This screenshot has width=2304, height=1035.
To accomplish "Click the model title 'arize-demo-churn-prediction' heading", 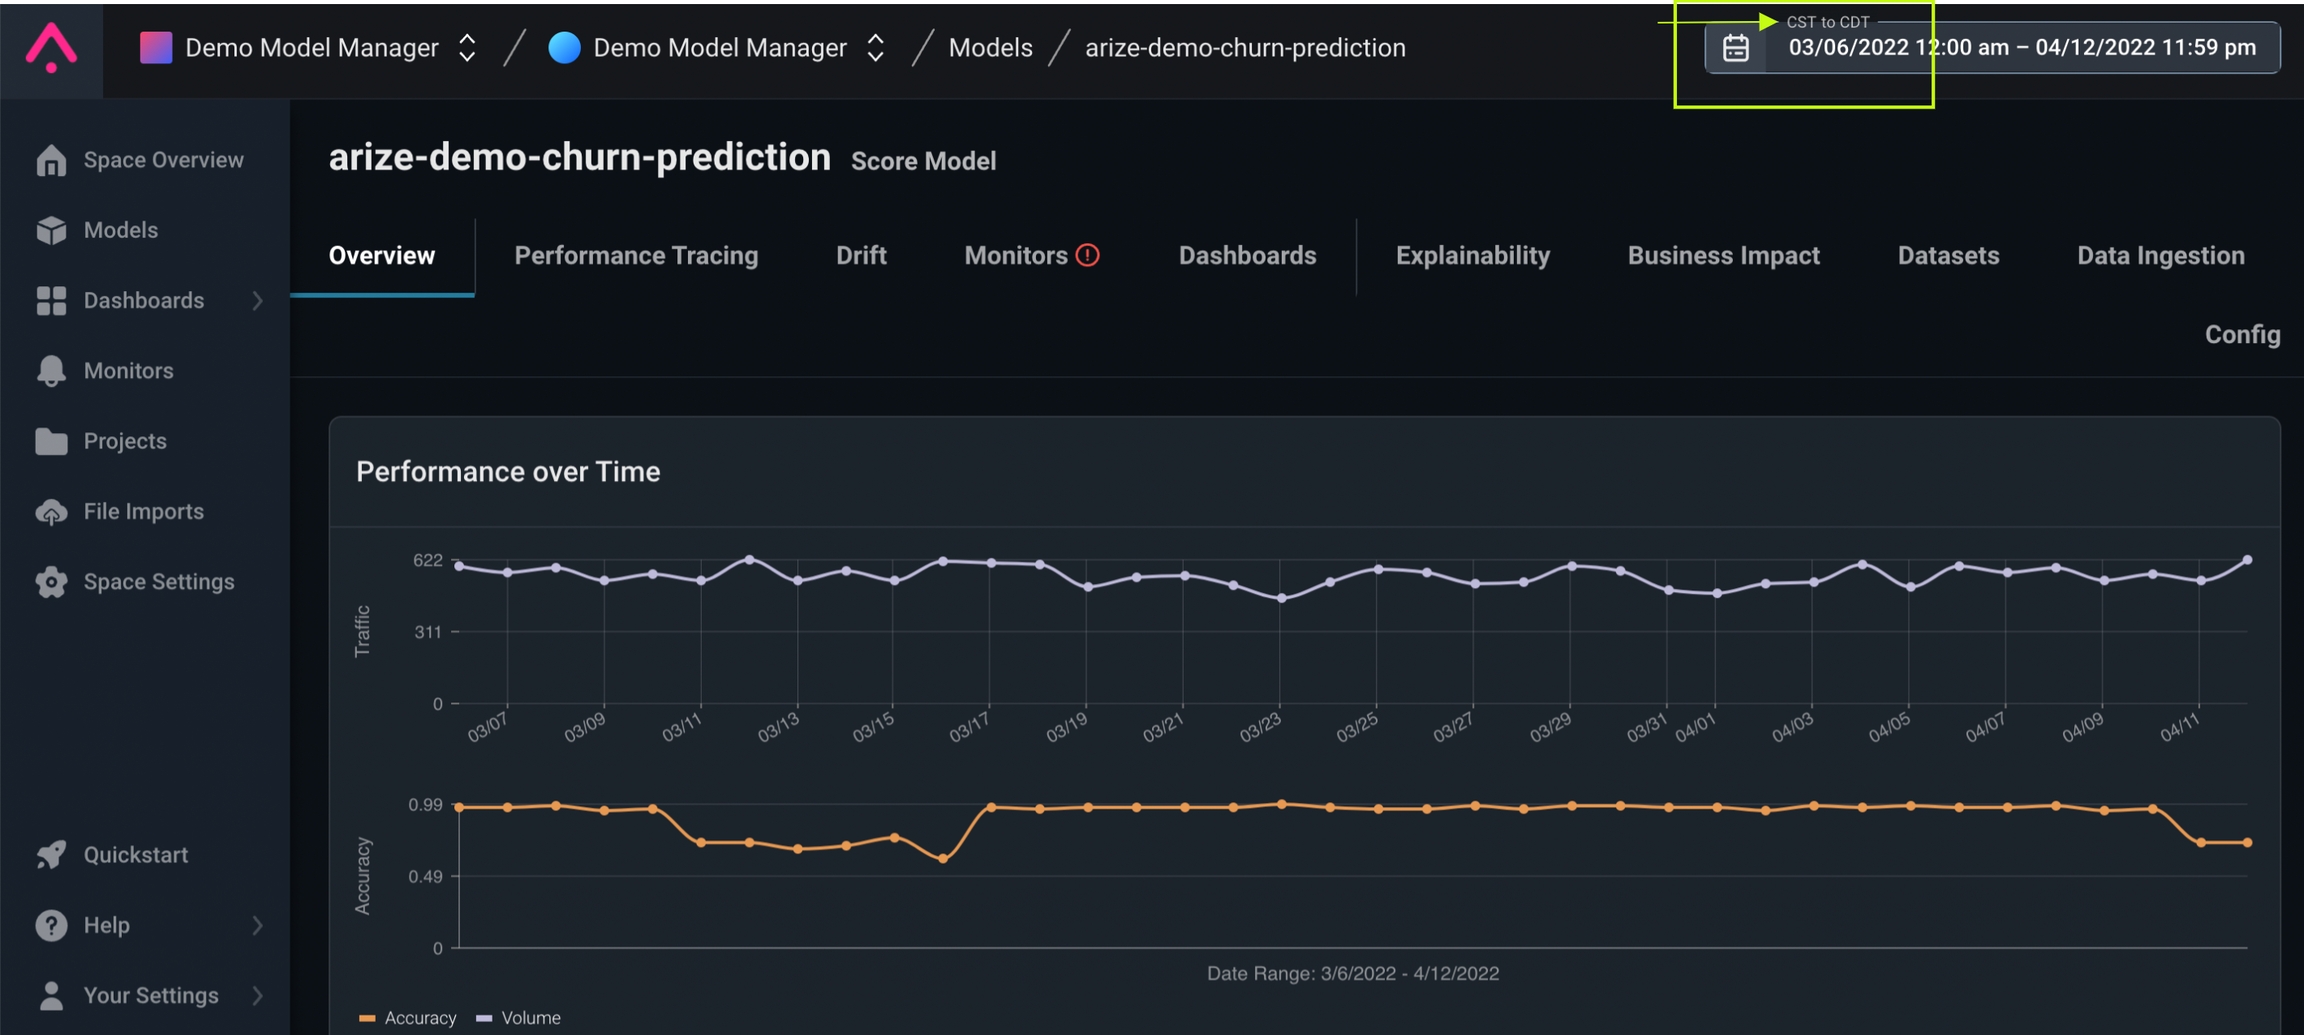I will 580,157.
